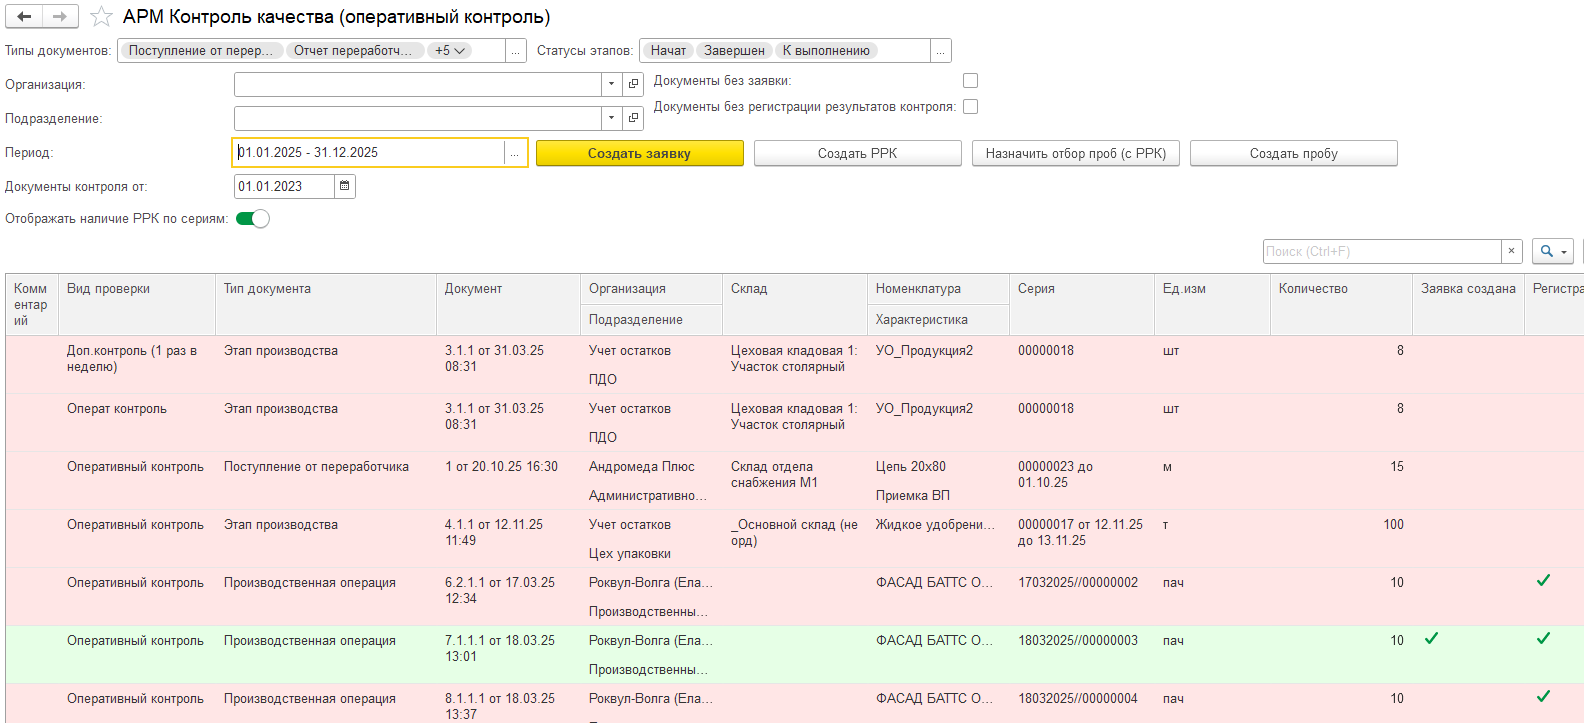This screenshot has width=1584, height=723.
Task: Open the Организация field link icon
Action: pos(633,85)
